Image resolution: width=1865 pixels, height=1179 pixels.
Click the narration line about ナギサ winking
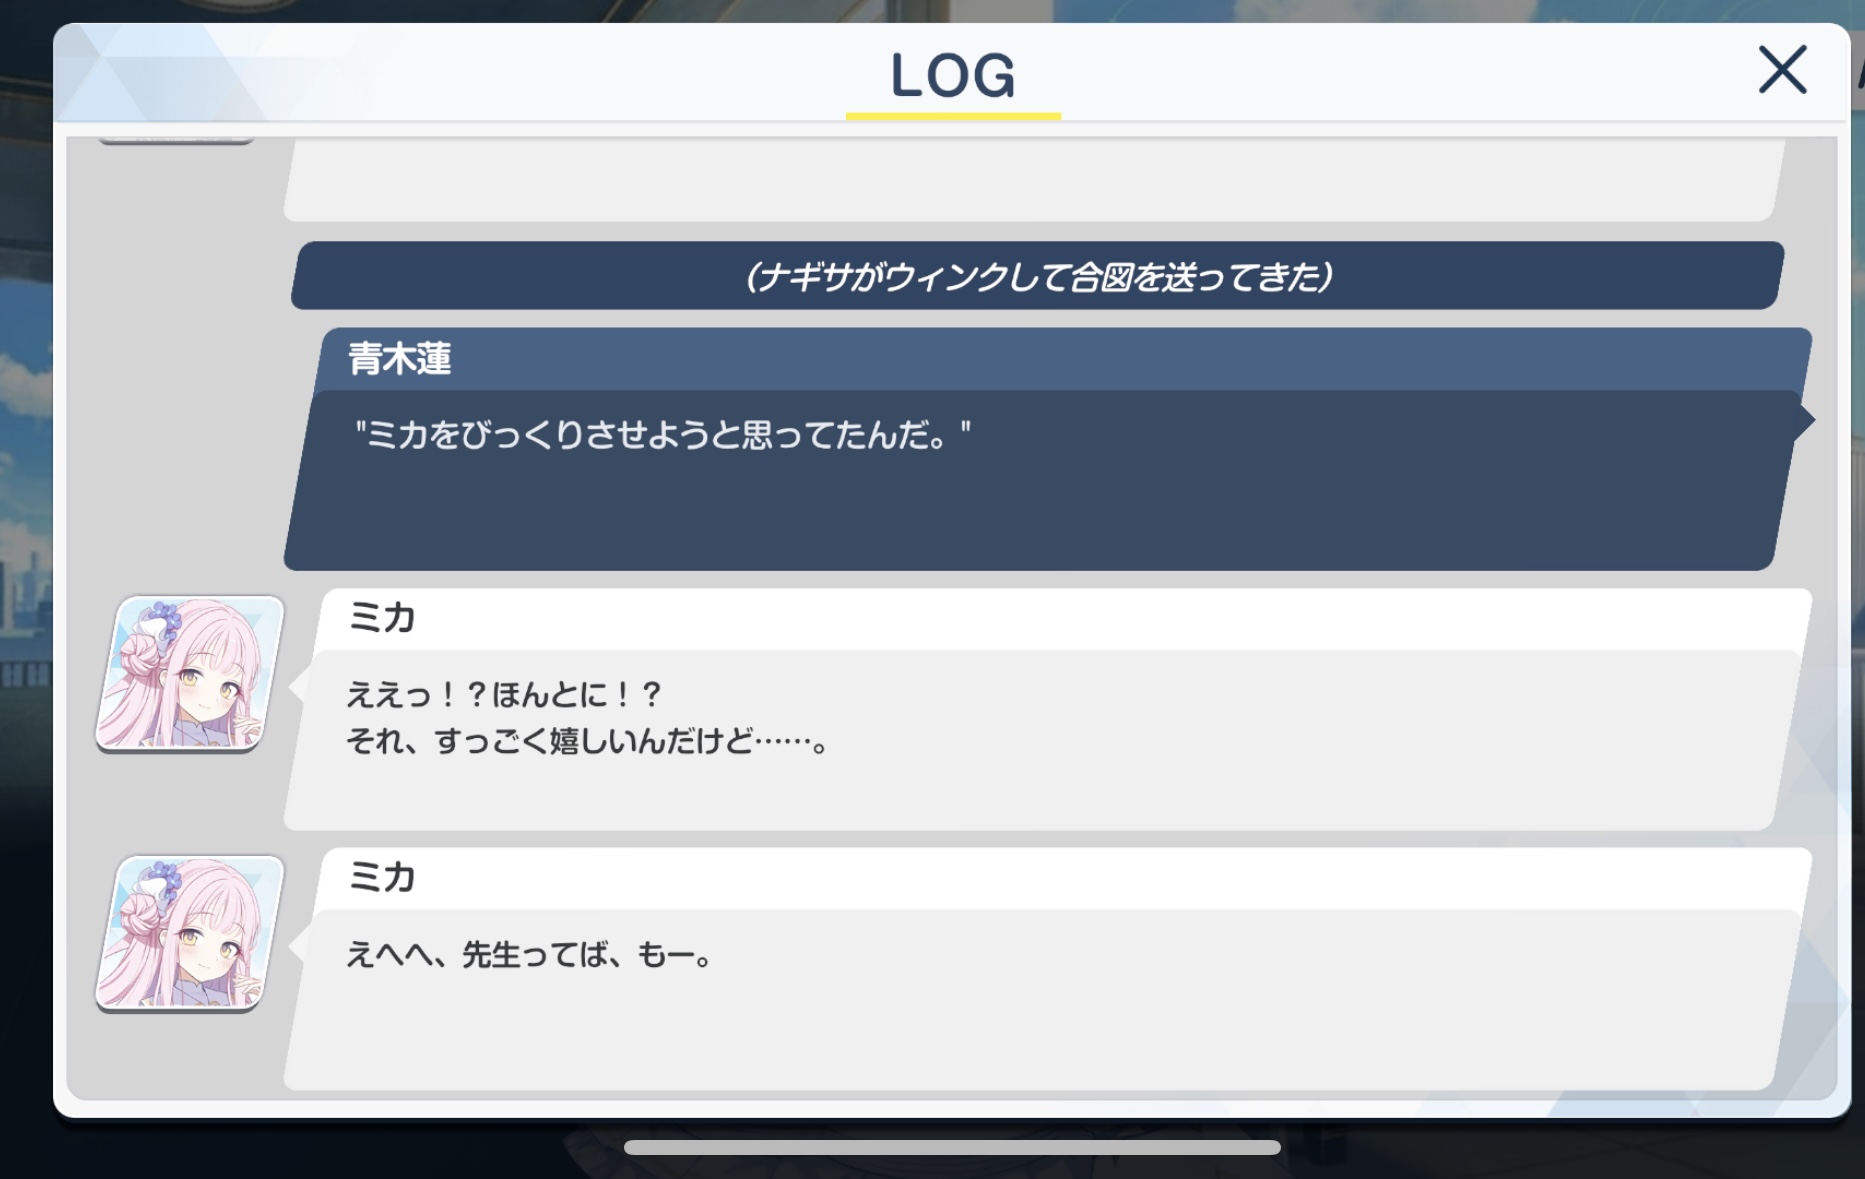point(1038,276)
